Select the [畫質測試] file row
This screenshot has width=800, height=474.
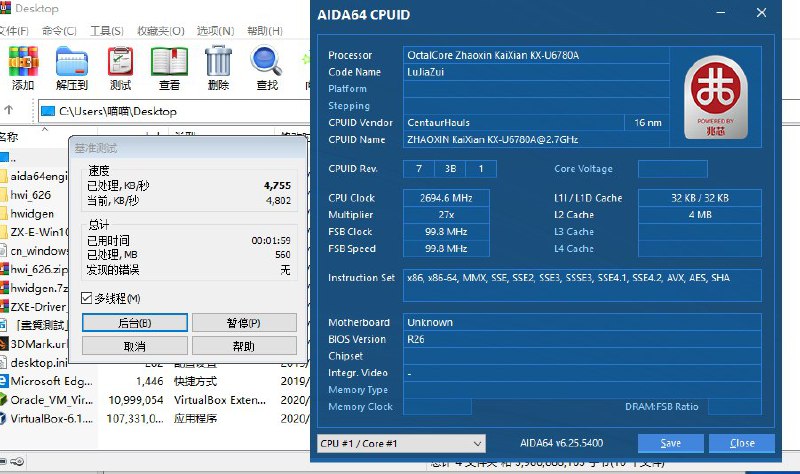(x=34, y=325)
